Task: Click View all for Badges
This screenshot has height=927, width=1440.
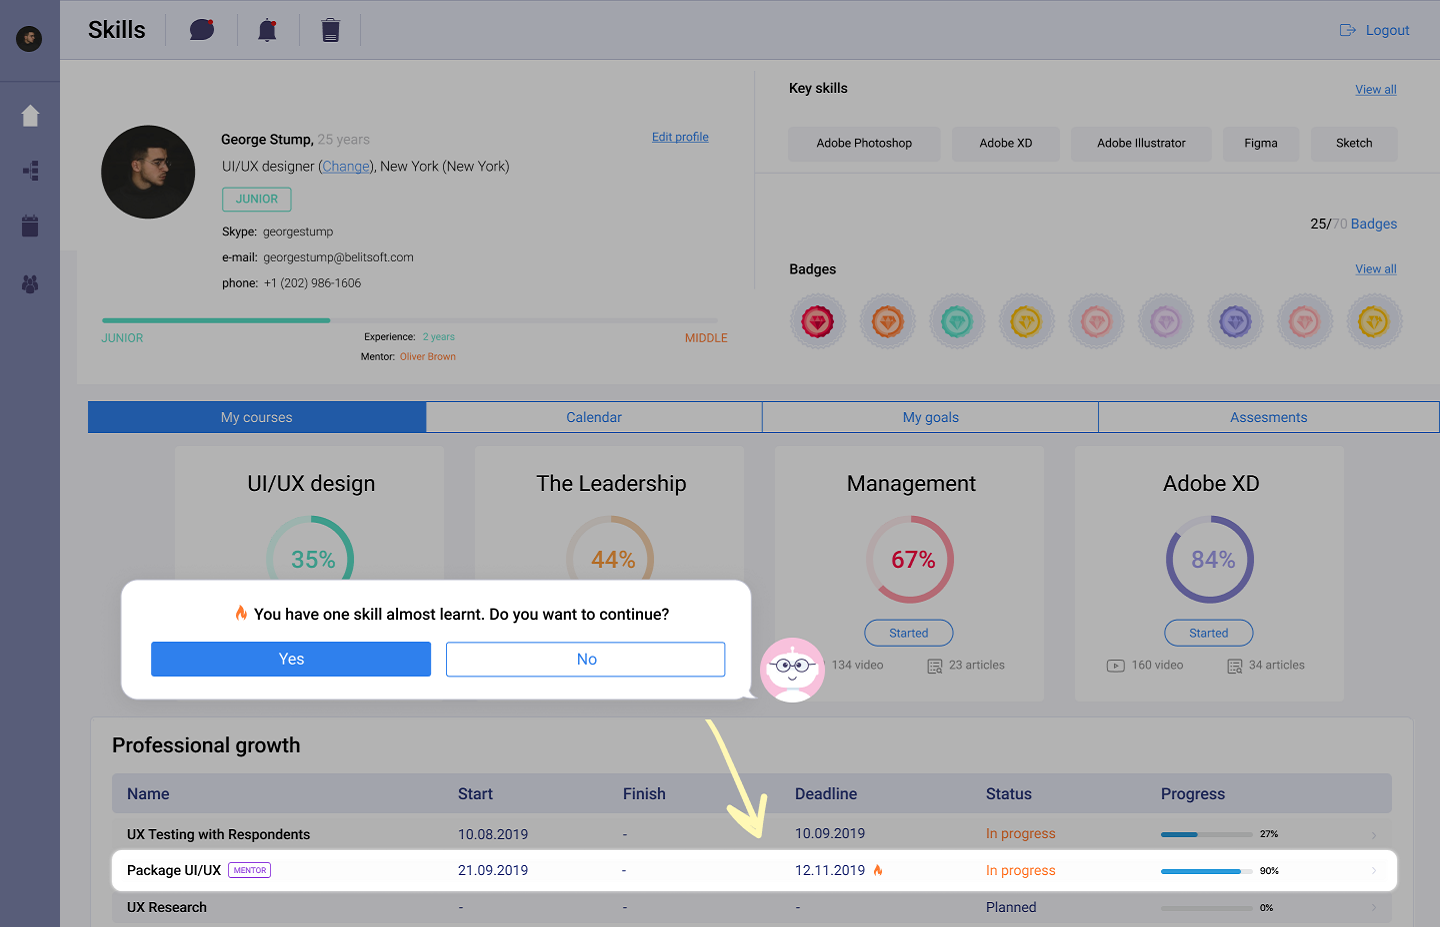Action: (1376, 269)
